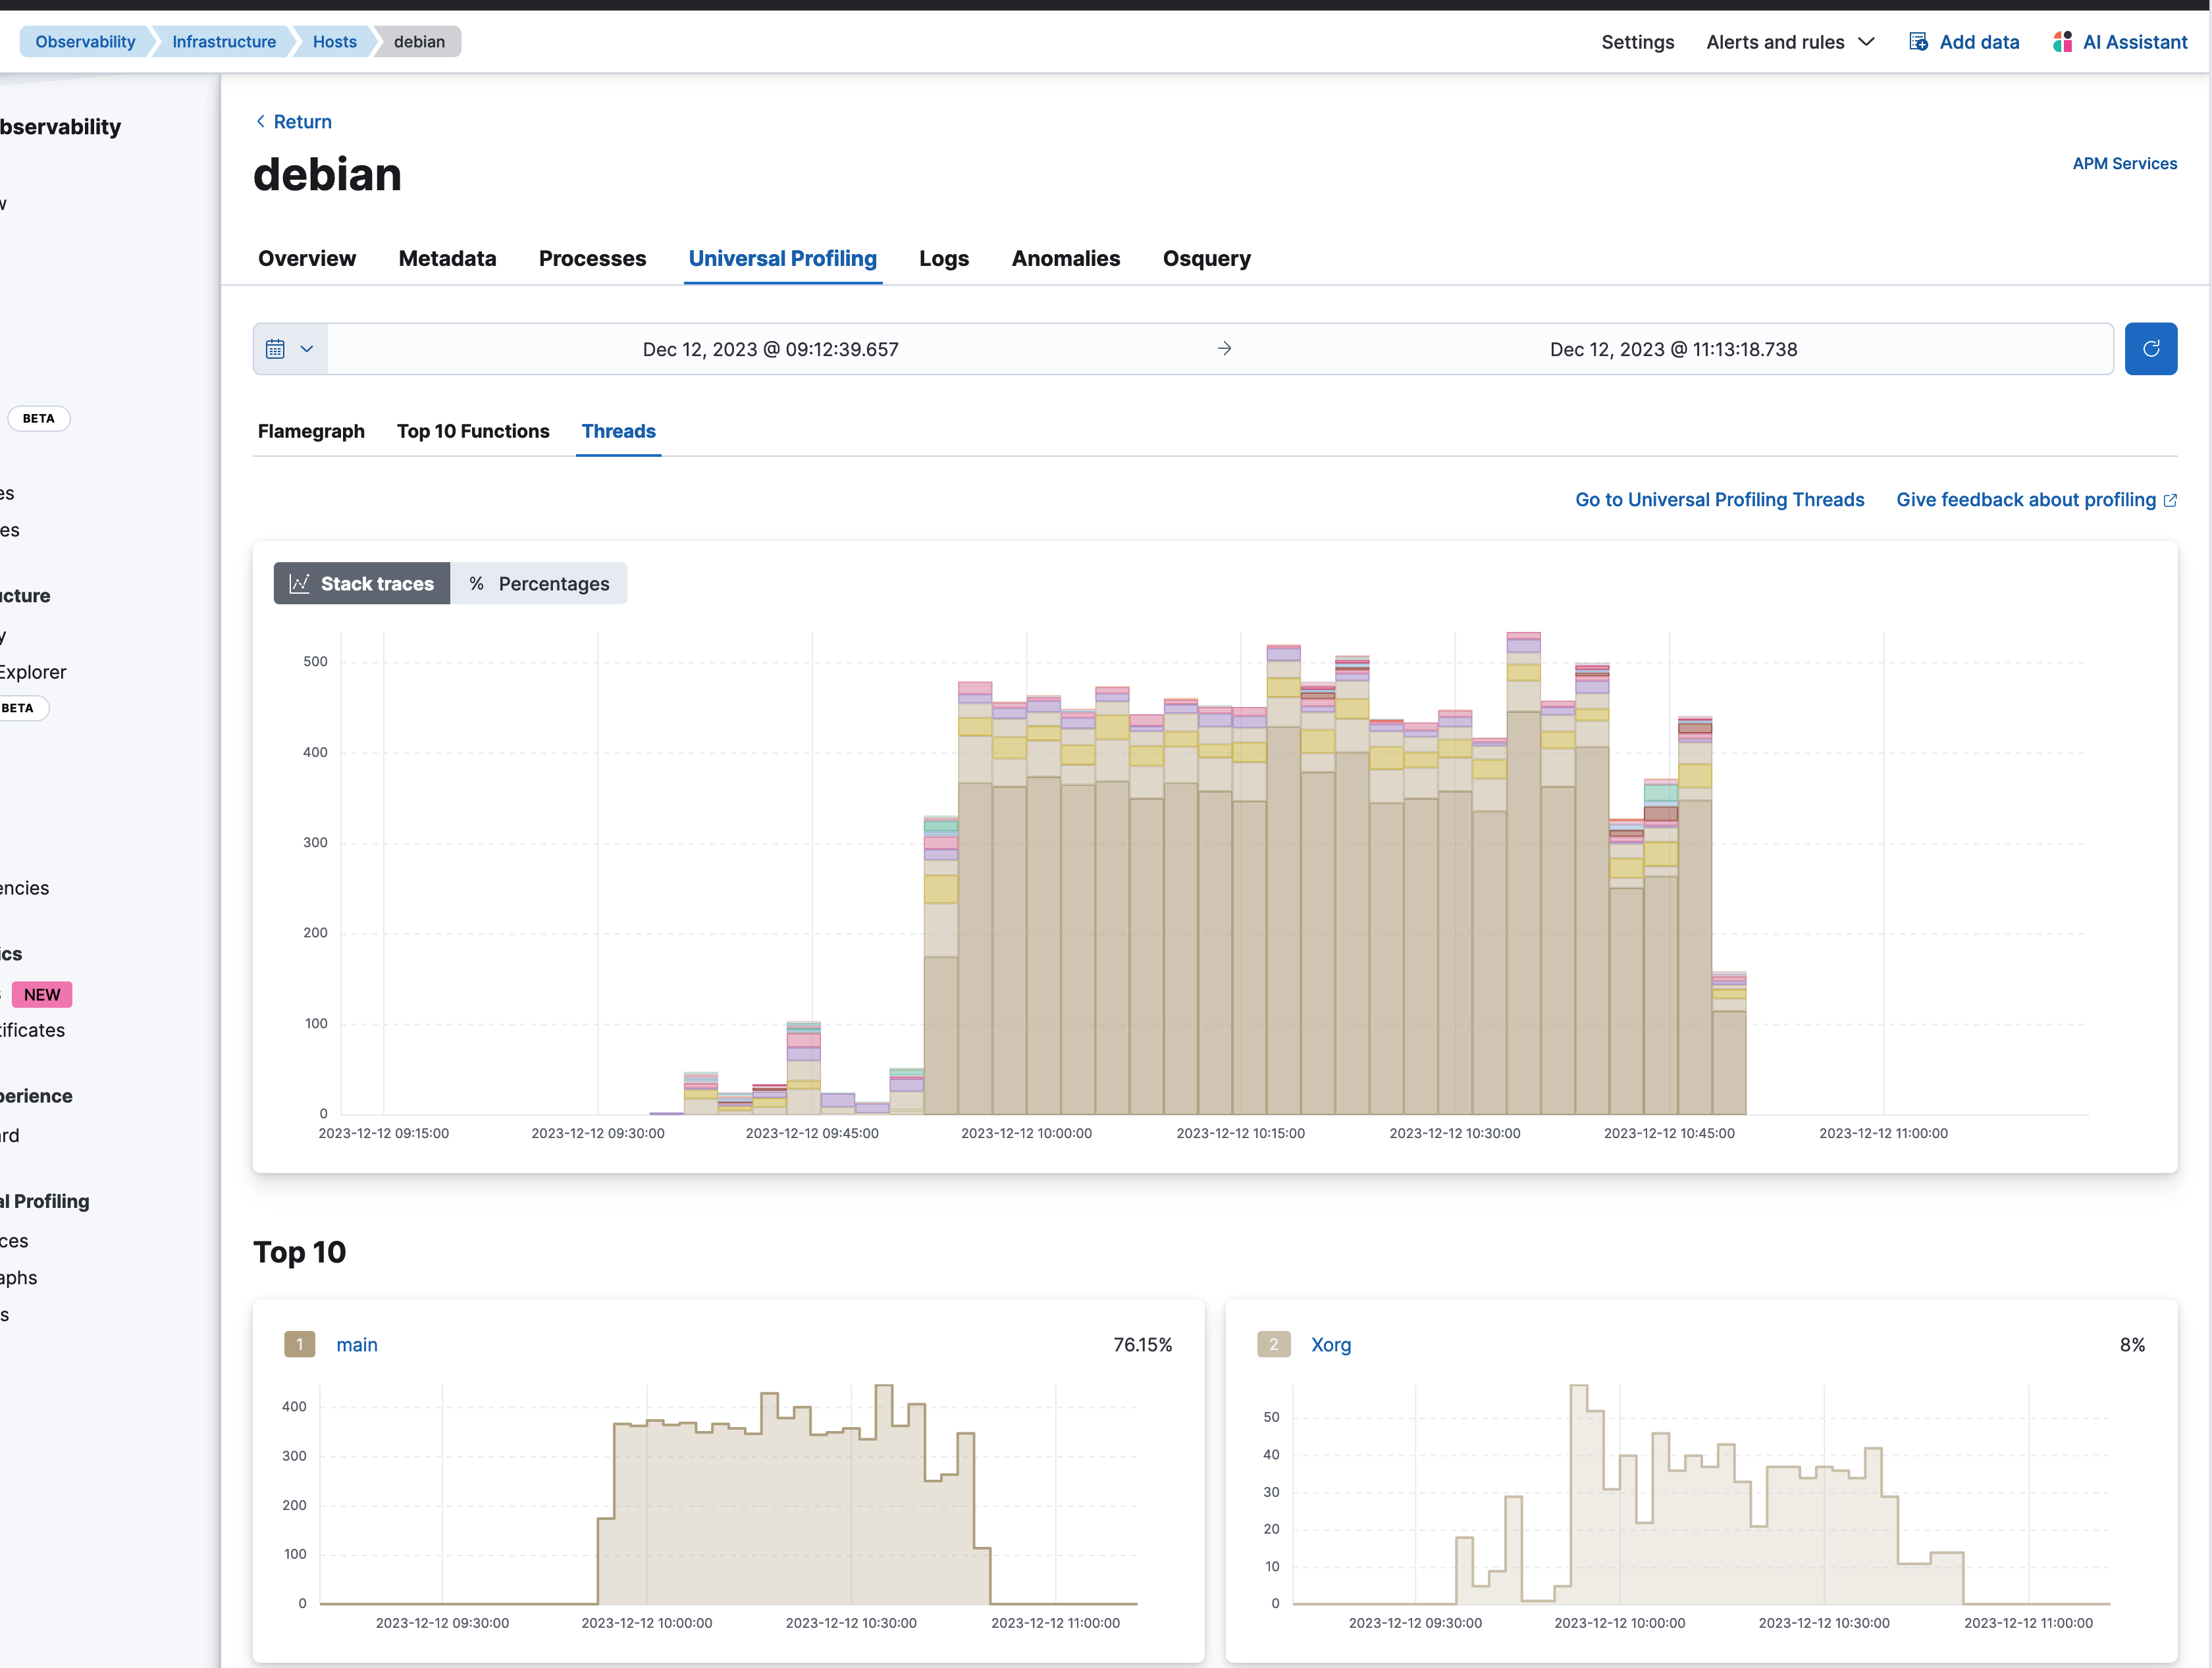
Task: Switch to the Processes tab
Action: [592, 258]
